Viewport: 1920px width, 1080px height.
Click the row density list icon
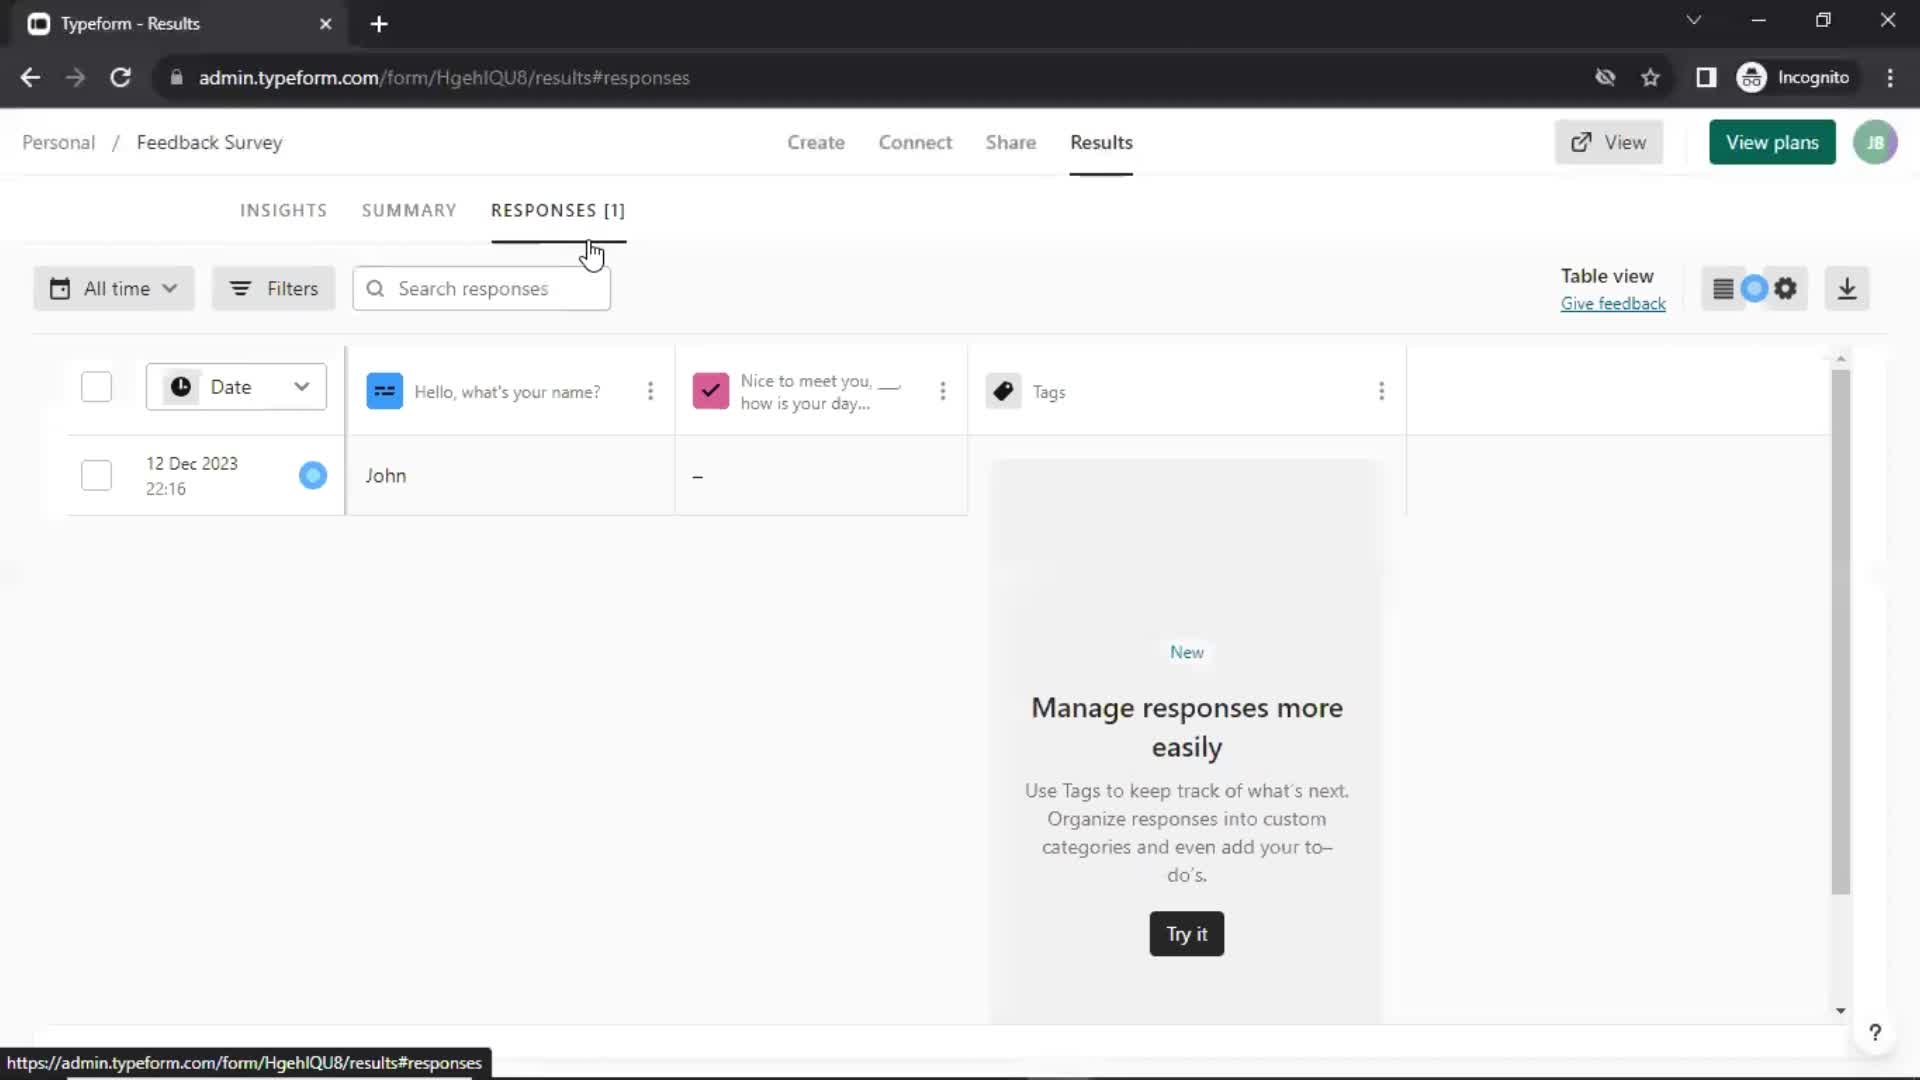click(x=1722, y=289)
